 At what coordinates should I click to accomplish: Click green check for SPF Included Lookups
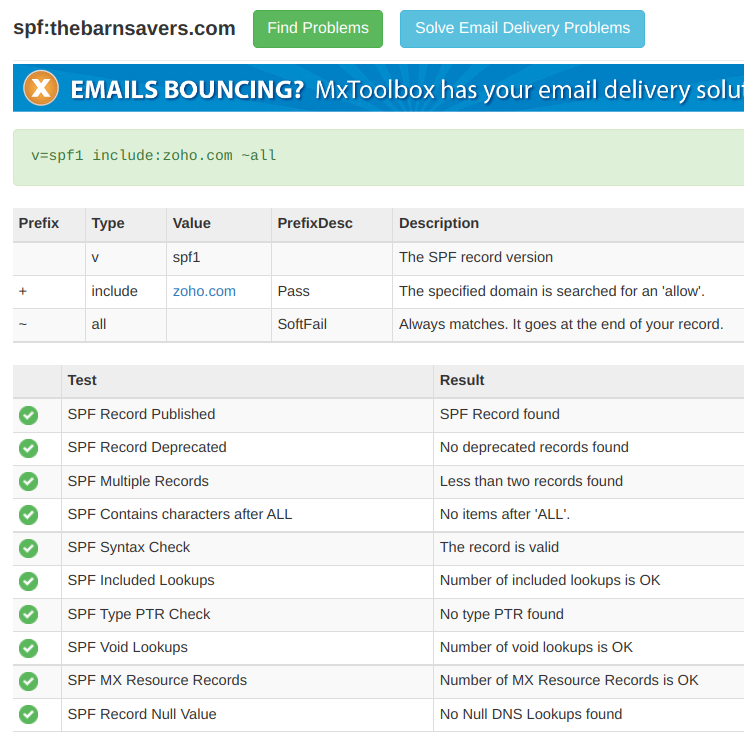click(29, 581)
